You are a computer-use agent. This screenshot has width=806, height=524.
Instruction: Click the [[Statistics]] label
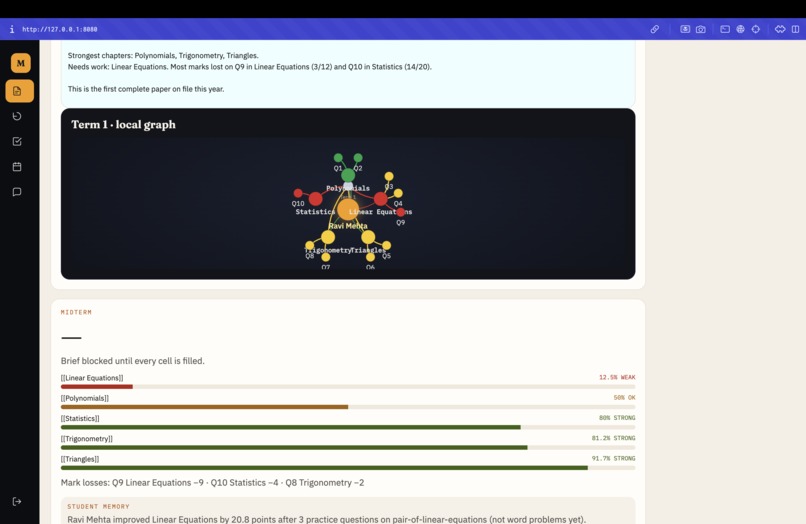pos(80,419)
